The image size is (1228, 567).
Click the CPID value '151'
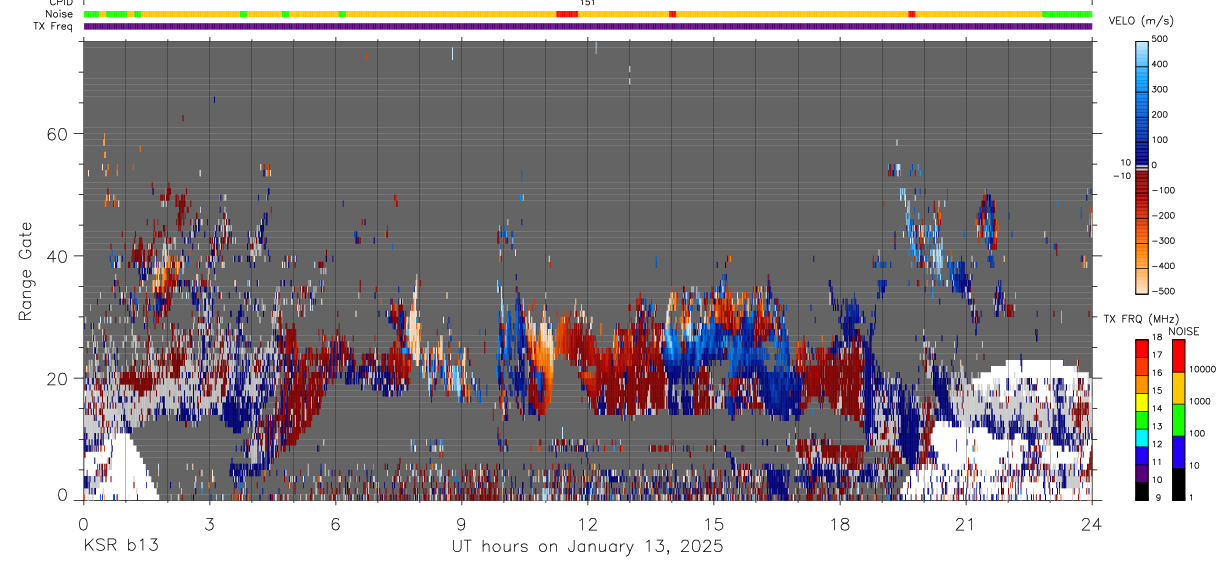pos(588,3)
